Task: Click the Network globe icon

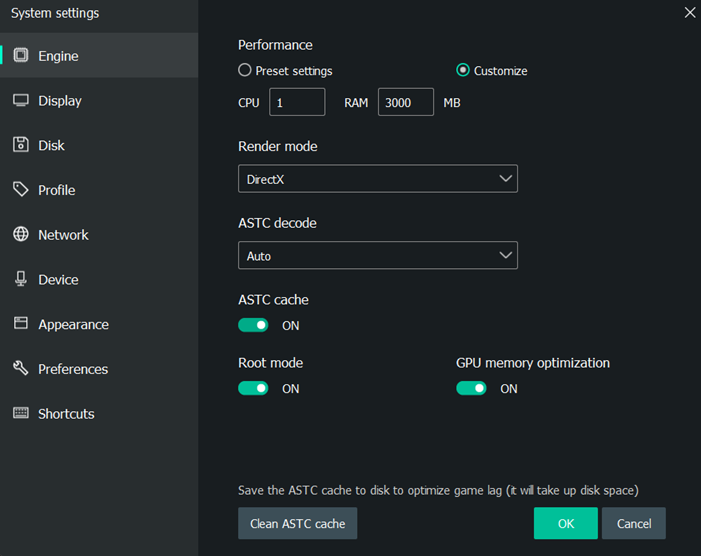Action: [x=21, y=234]
